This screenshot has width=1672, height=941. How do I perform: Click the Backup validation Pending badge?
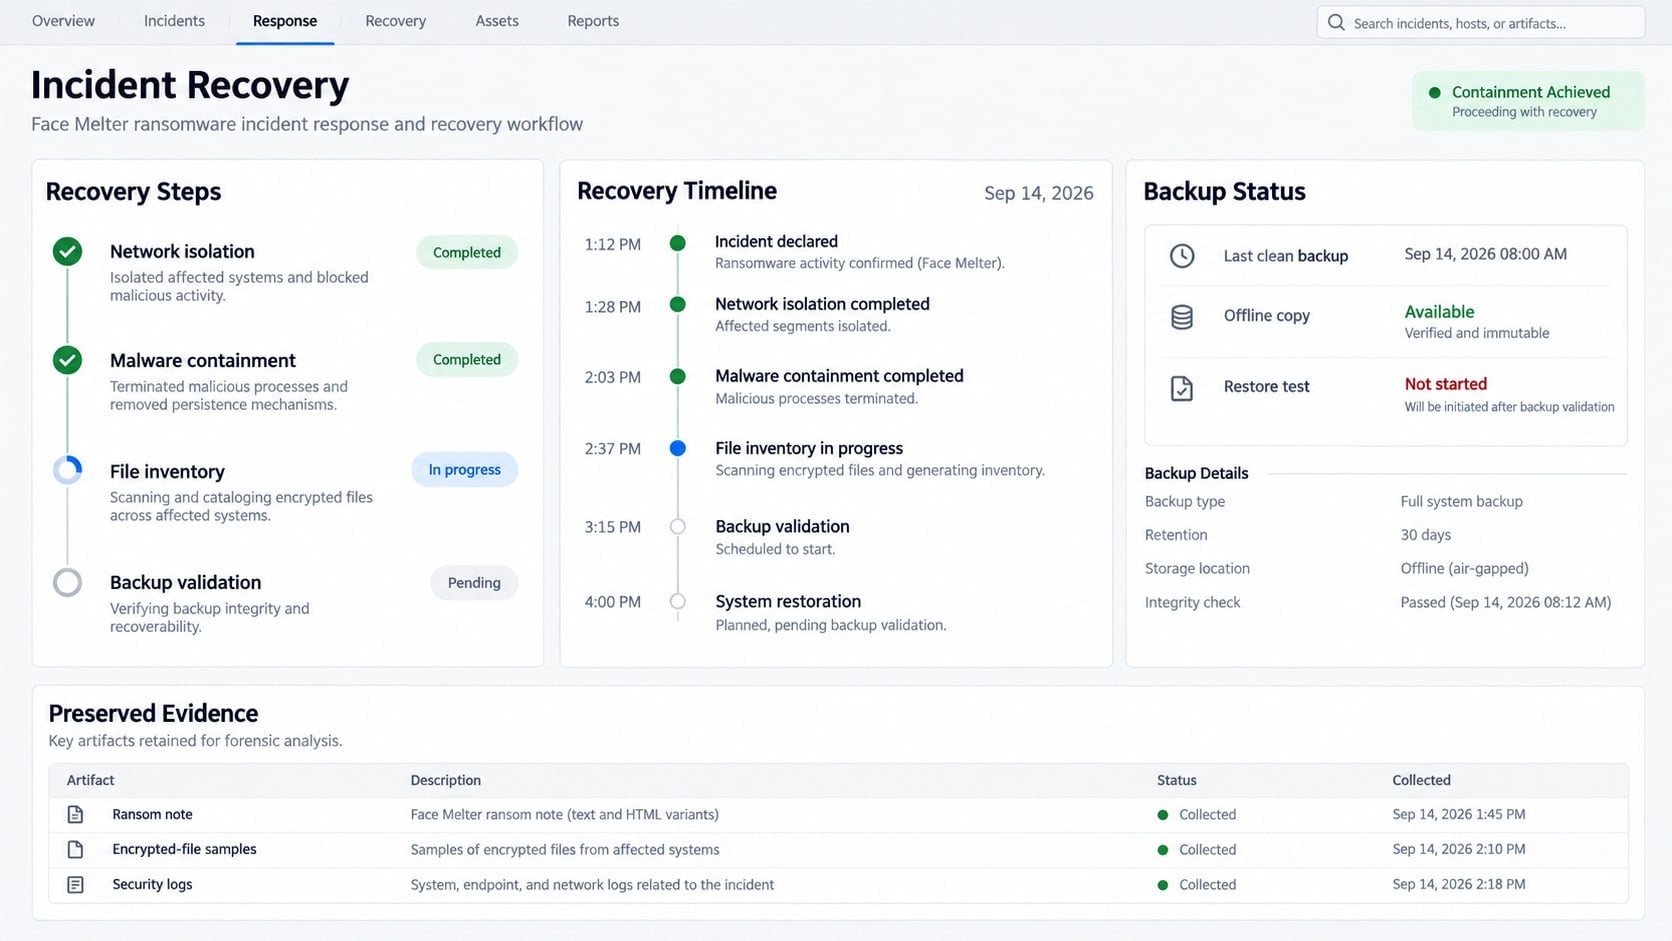pos(474,582)
